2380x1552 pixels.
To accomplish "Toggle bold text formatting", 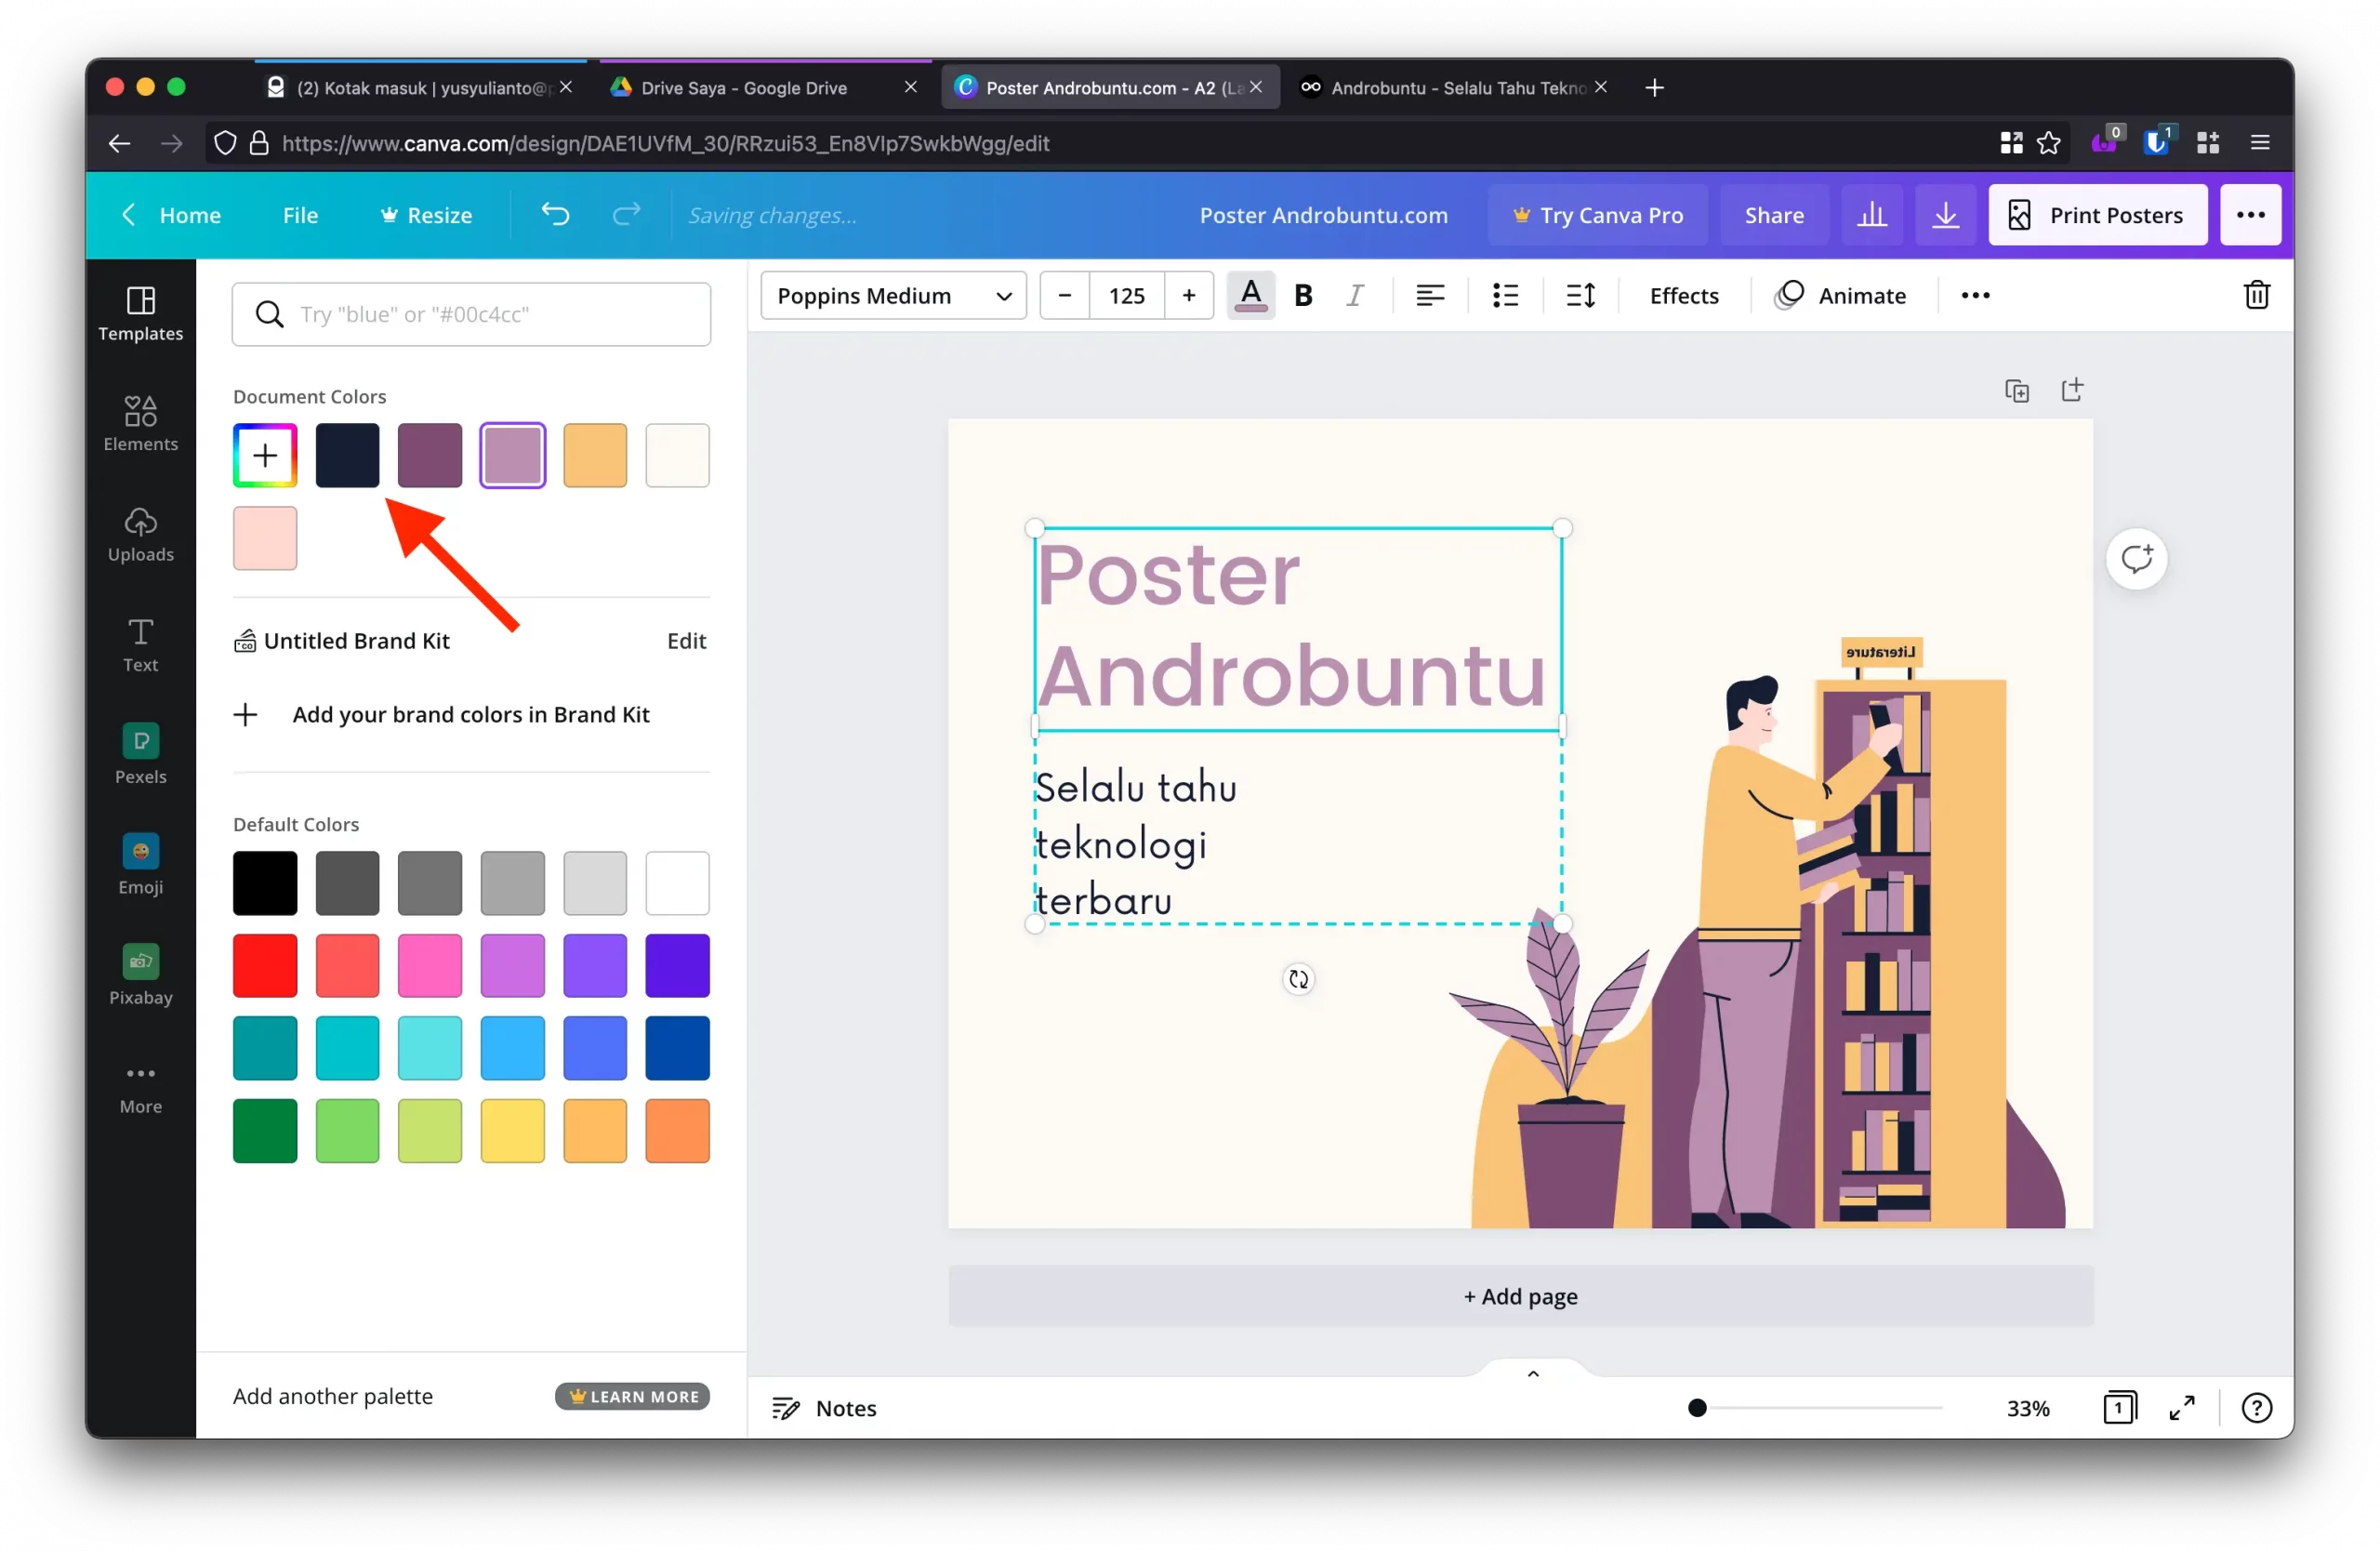I will coord(1303,295).
